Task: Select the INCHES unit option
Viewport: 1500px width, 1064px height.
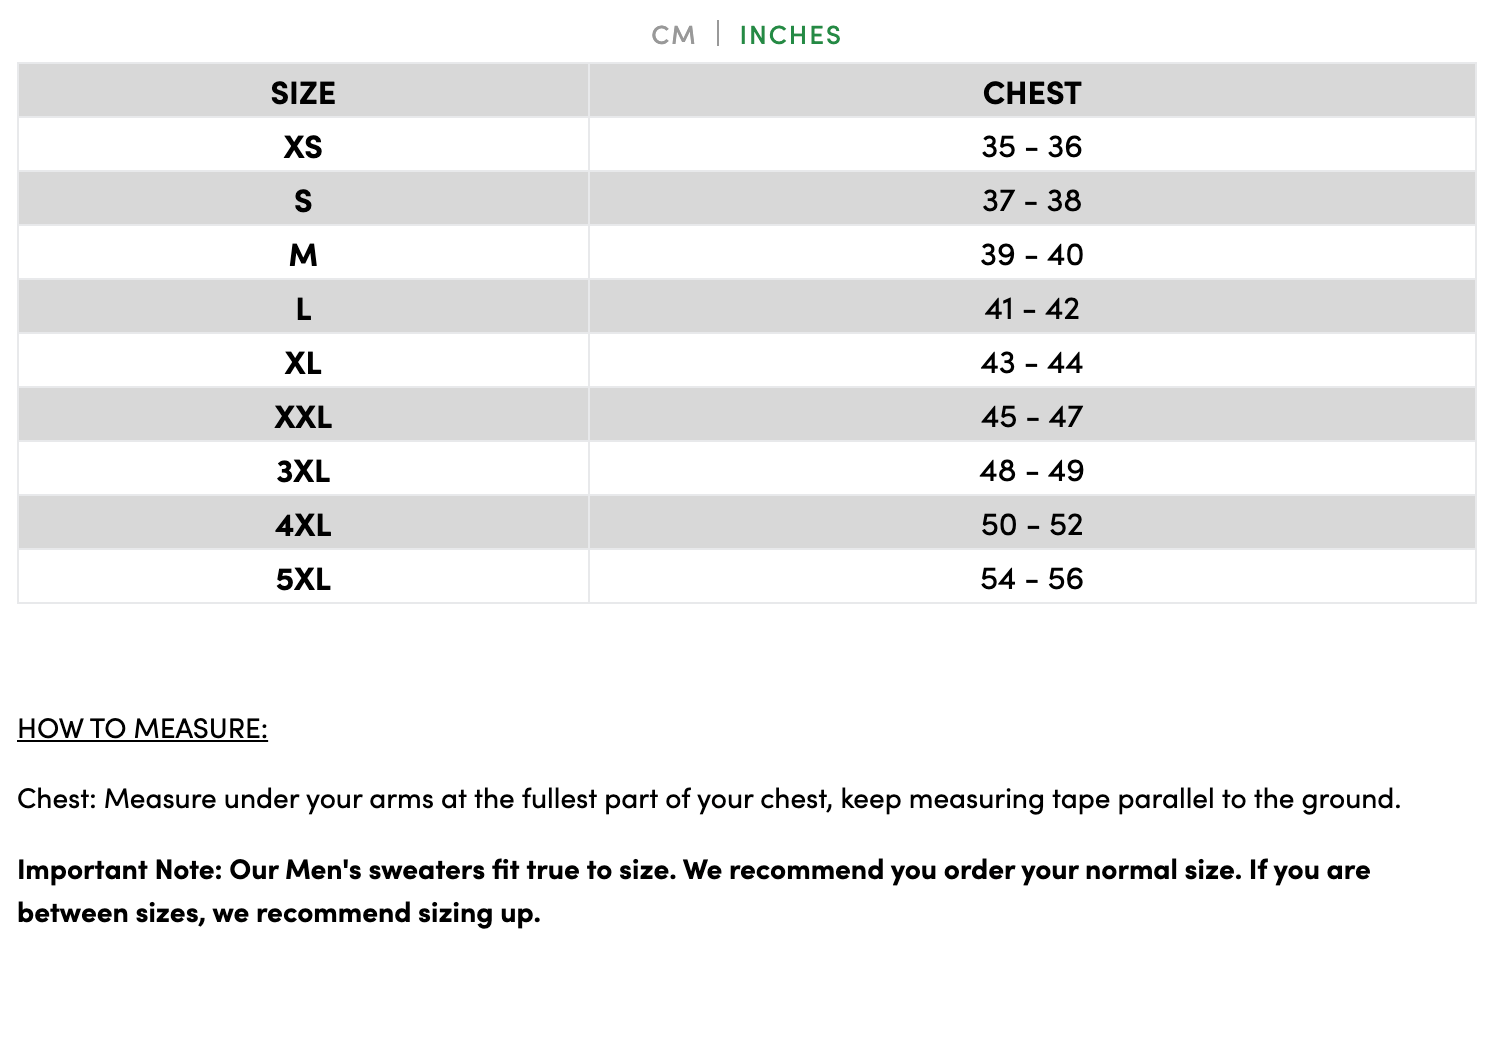Action: 790,35
